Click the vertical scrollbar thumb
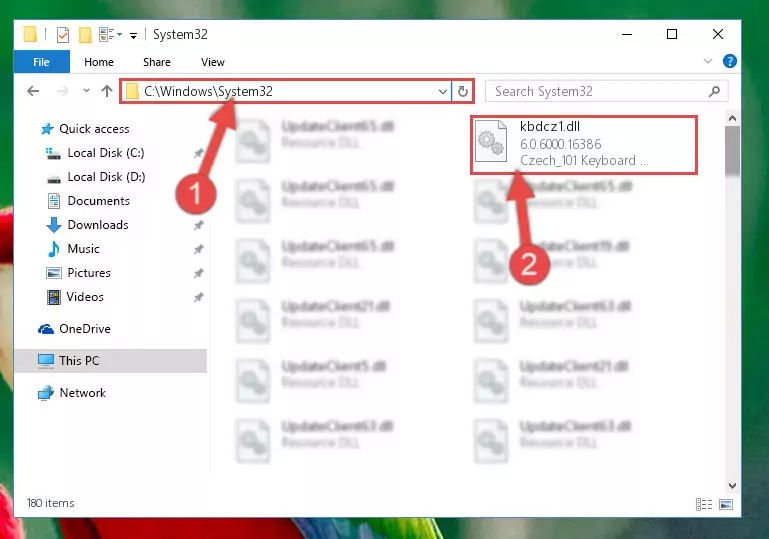769x539 pixels. click(732, 151)
